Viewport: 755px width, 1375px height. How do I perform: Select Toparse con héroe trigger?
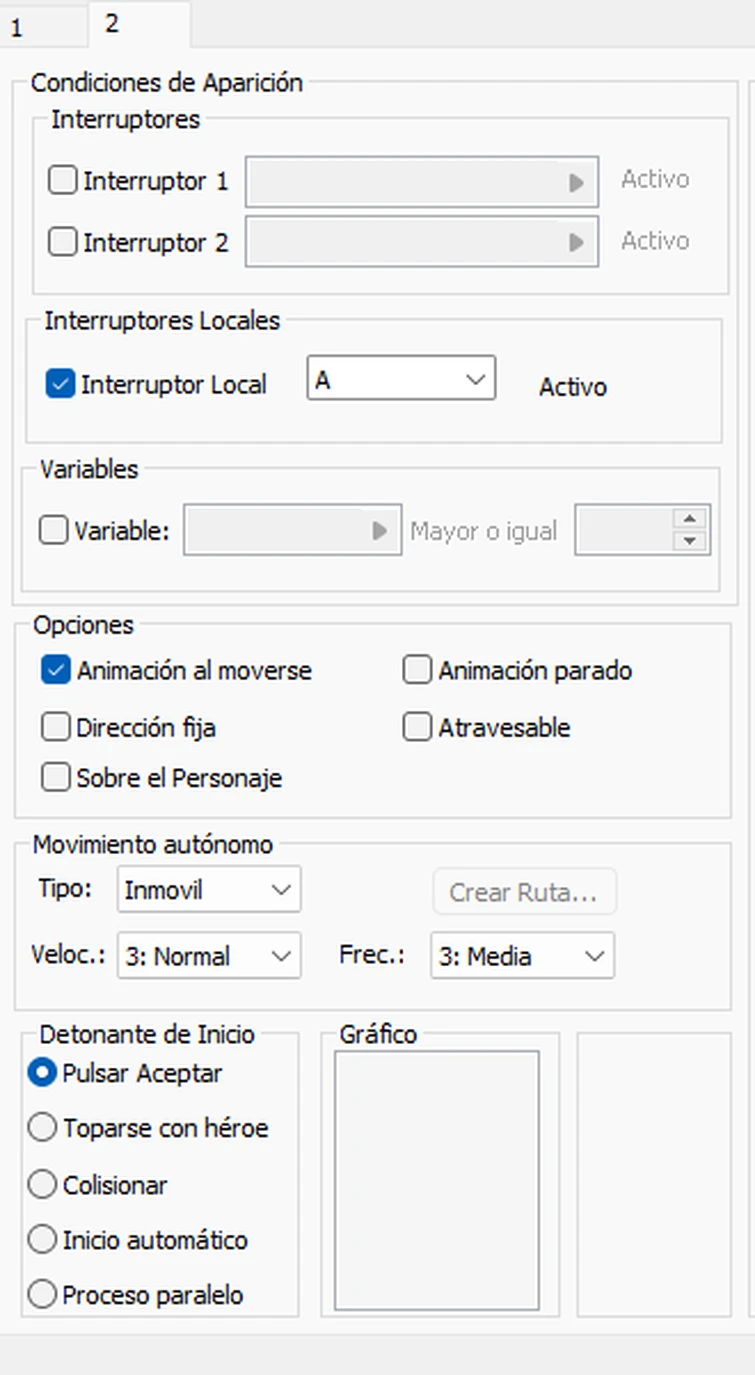point(42,1128)
